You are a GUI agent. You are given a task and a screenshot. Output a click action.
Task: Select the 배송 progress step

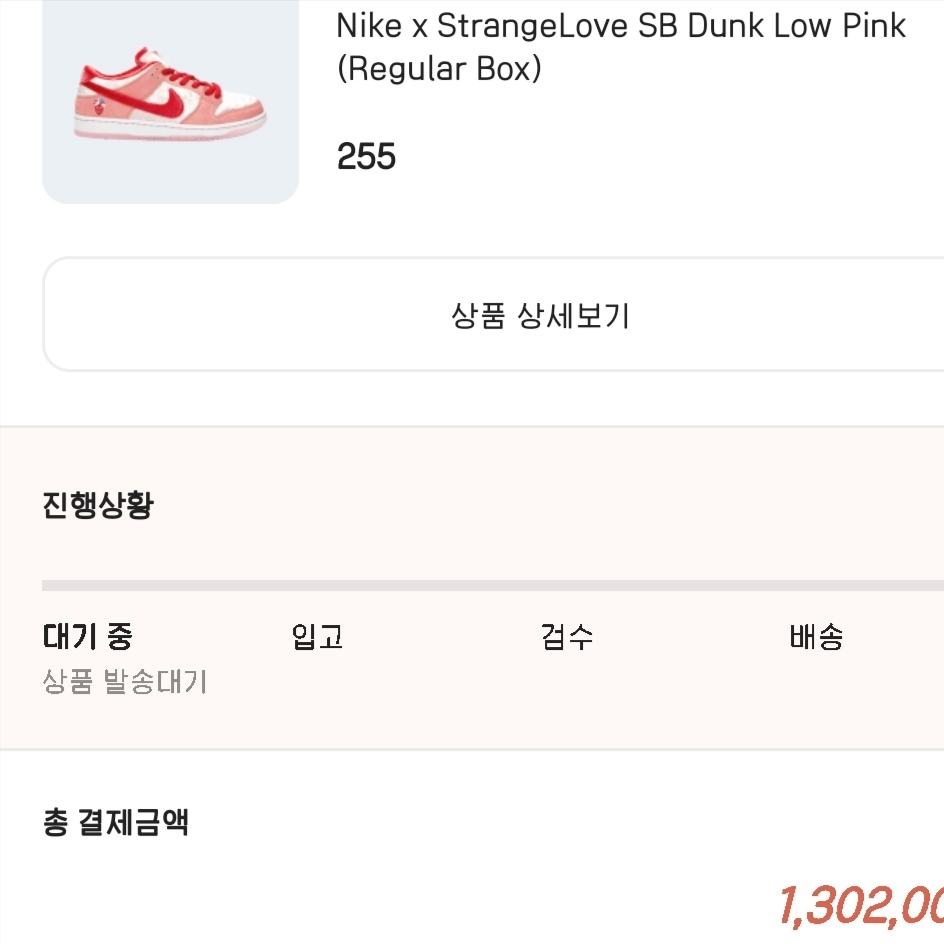point(816,636)
